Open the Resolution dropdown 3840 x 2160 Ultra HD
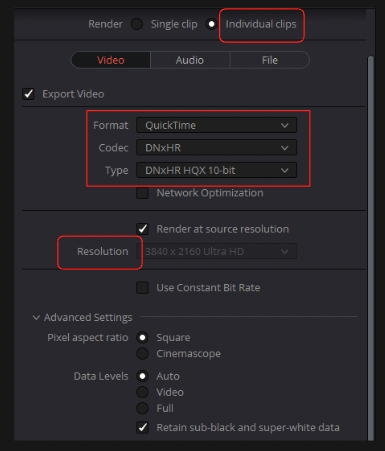Screen dimensions: 385x451 216,251
